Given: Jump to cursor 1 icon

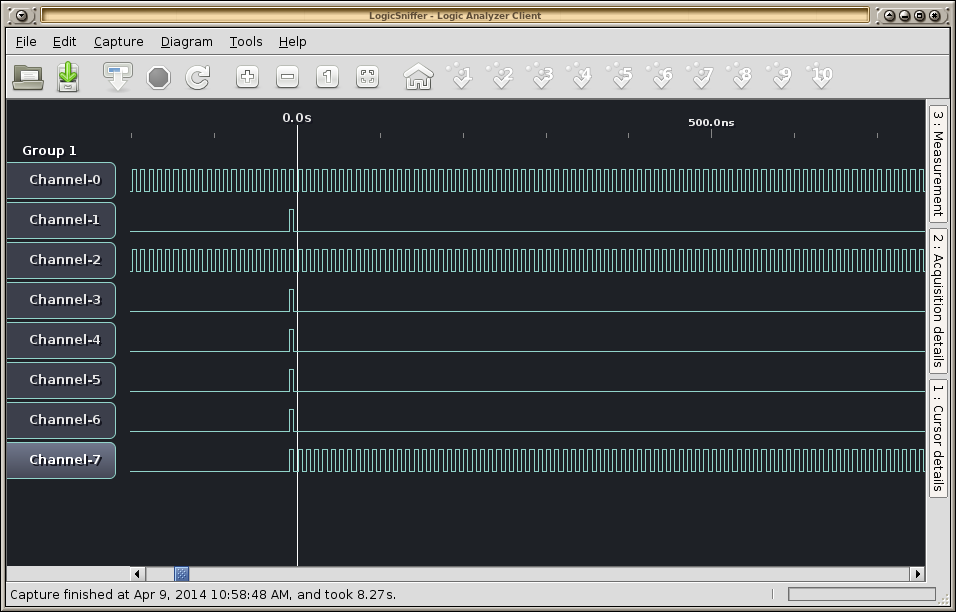Looking at the screenshot, I should 460,76.
